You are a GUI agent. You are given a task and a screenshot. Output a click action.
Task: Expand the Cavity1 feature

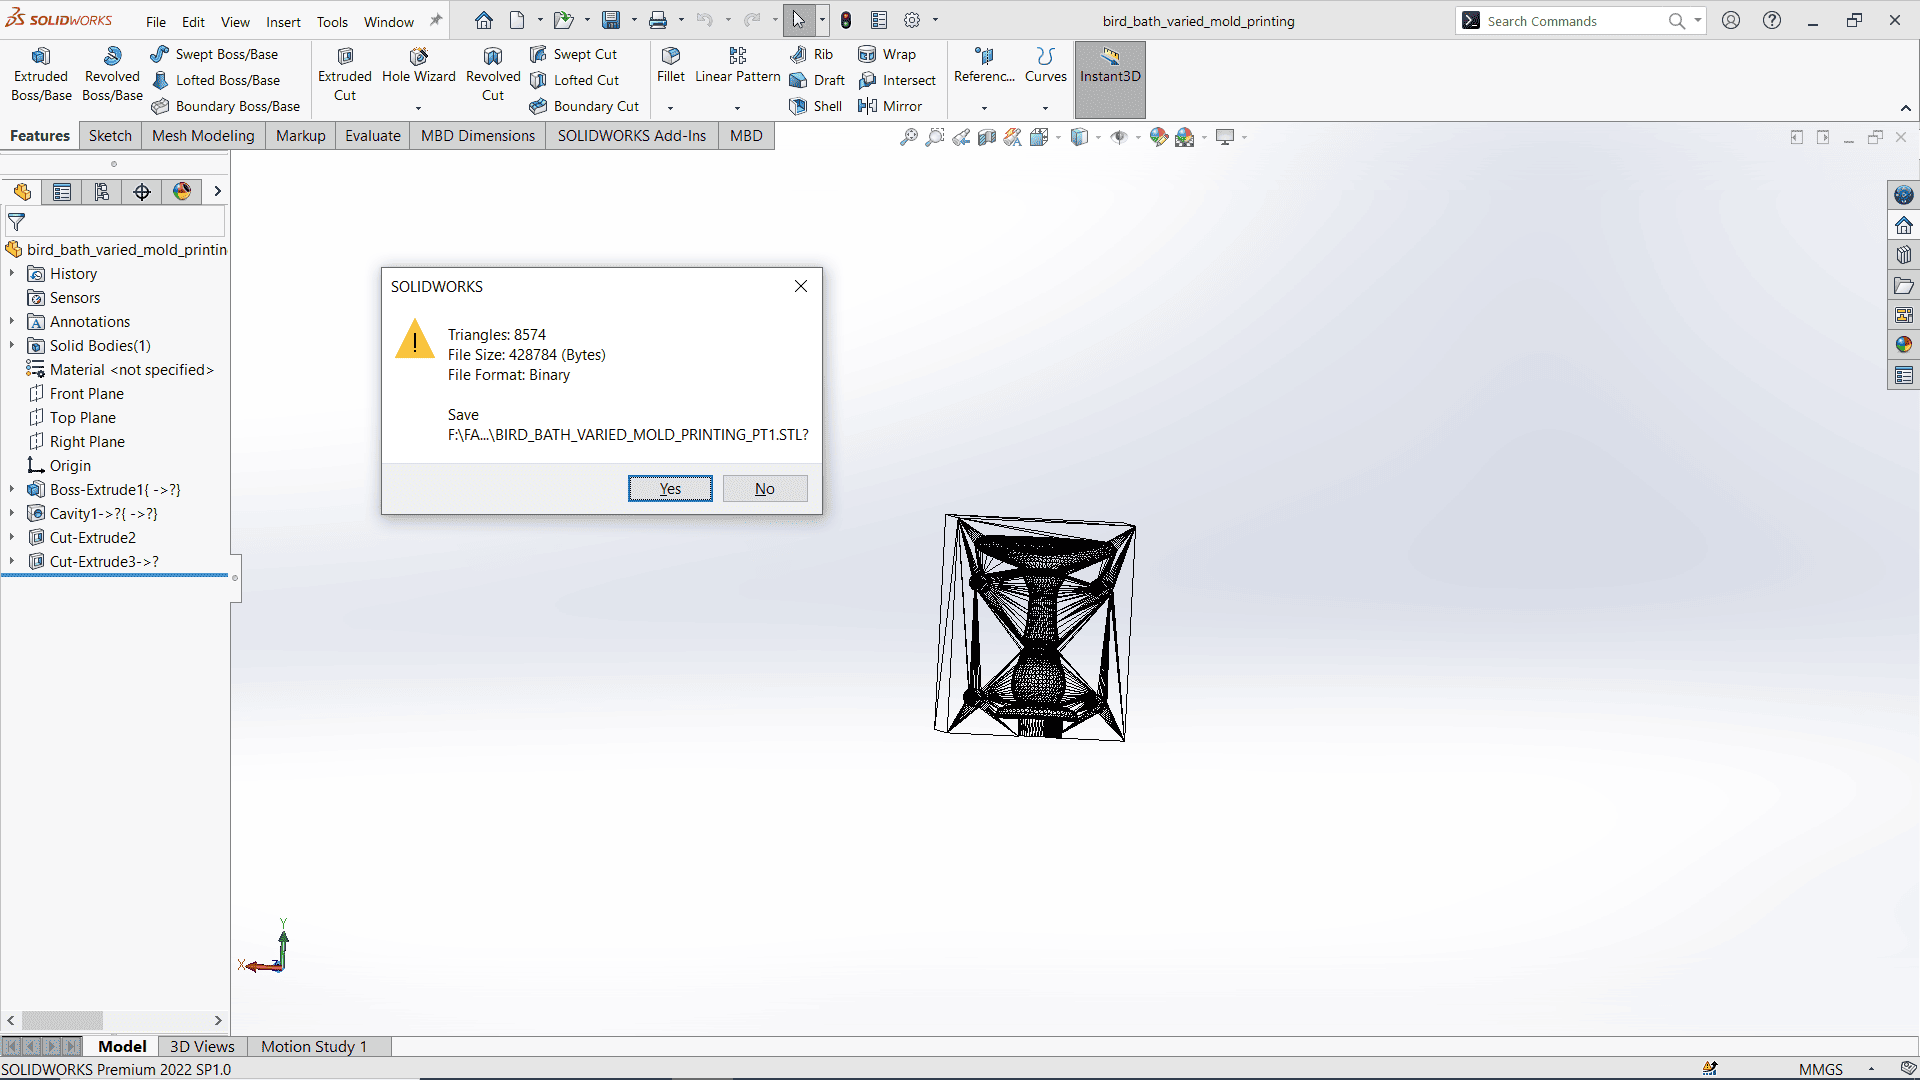pyautogui.click(x=12, y=514)
